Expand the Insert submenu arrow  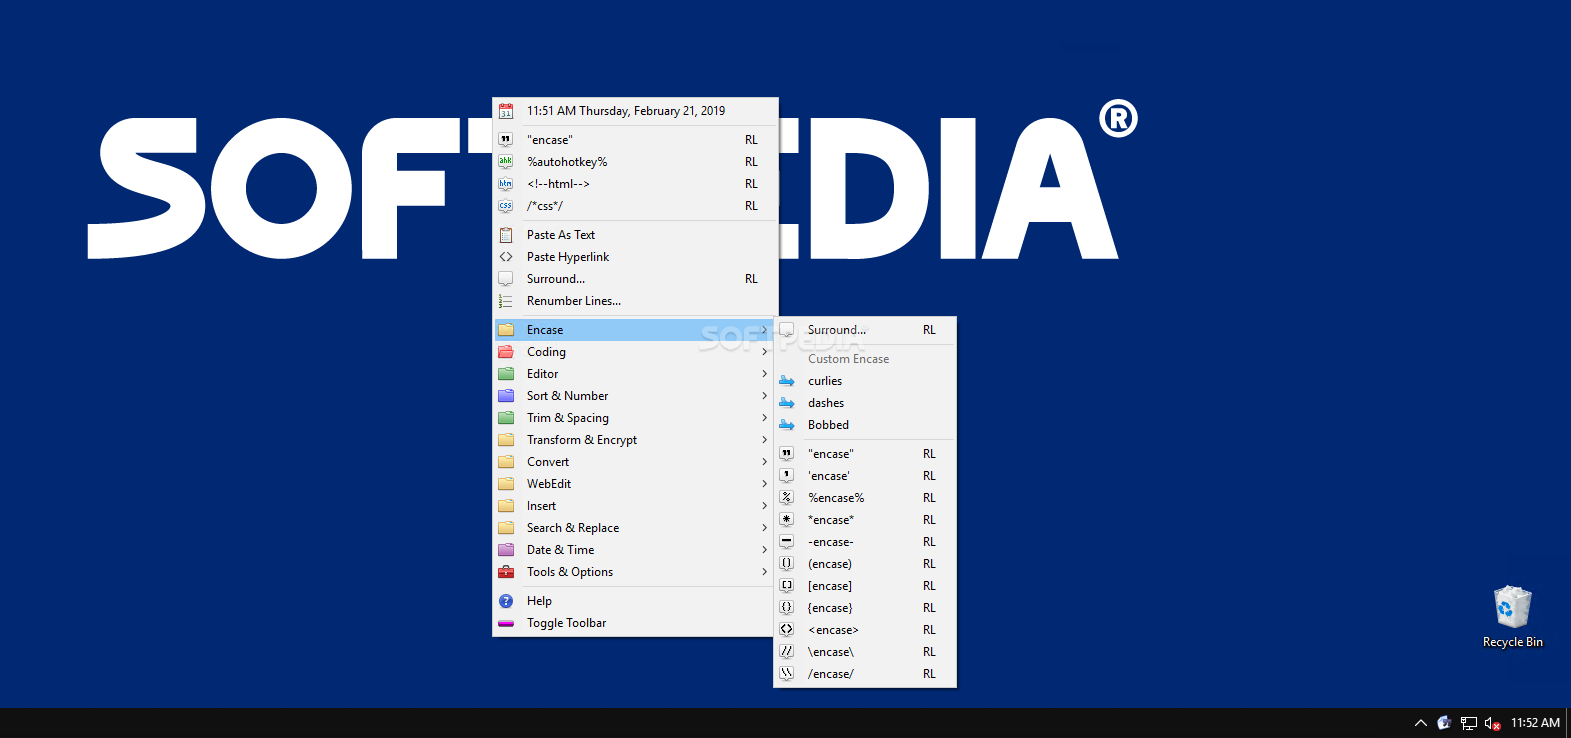765,506
